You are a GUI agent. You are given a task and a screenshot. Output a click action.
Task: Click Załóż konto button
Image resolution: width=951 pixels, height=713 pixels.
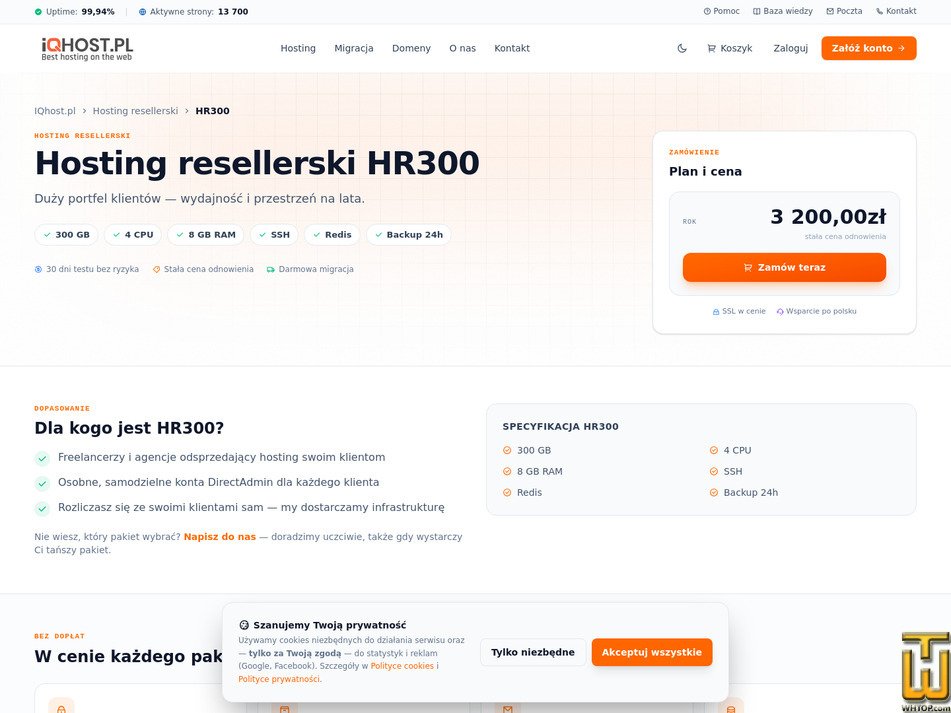pos(869,49)
